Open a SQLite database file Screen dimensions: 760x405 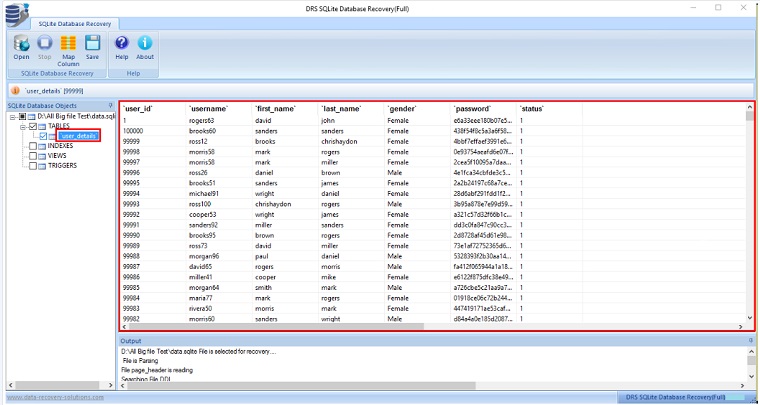pos(21,47)
